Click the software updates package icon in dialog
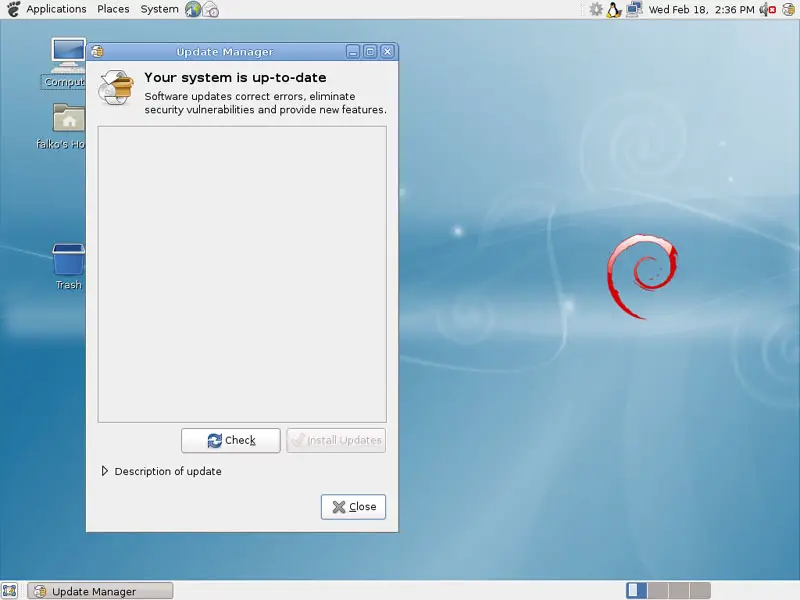The image size is (800, 600). [x=116, y=88]
